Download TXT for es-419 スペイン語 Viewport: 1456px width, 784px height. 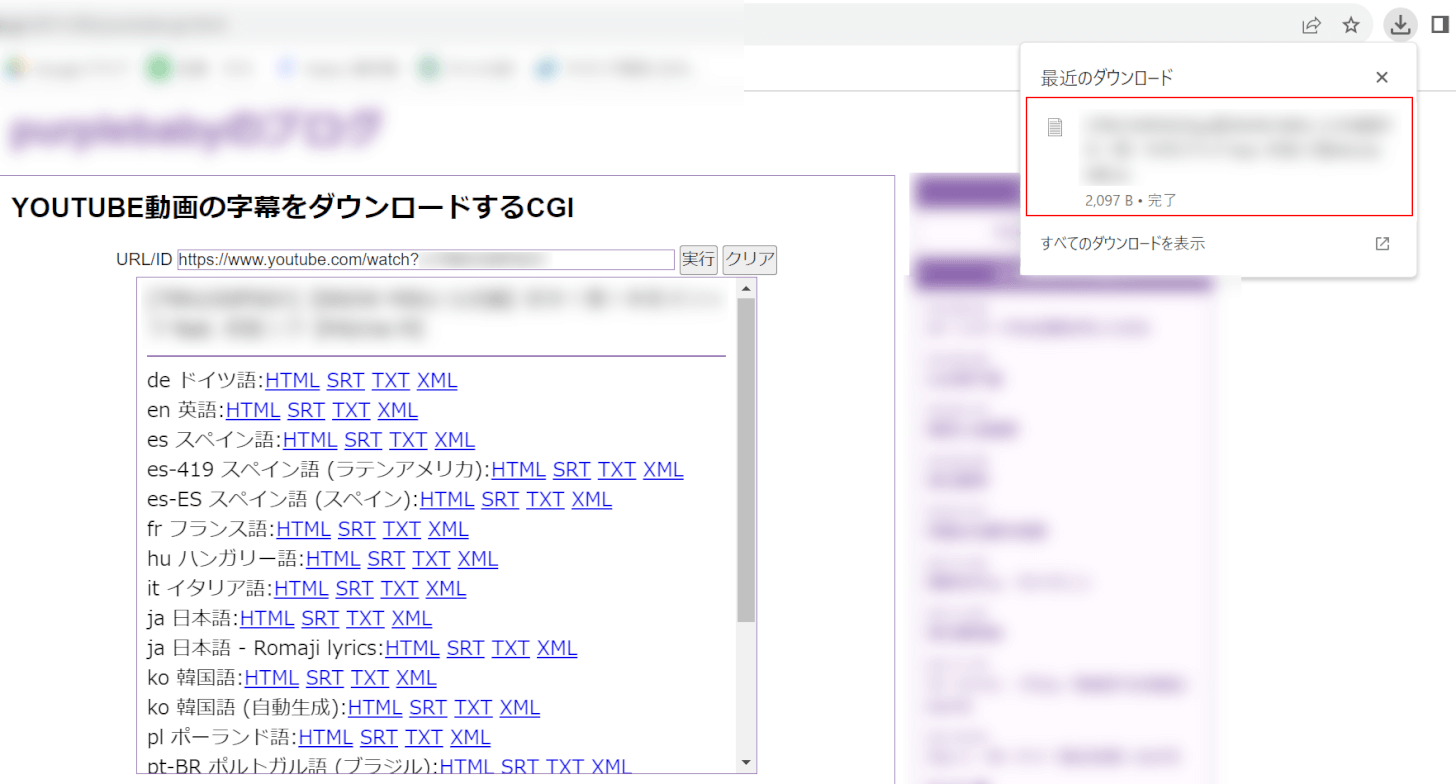[x=617, y=470]
